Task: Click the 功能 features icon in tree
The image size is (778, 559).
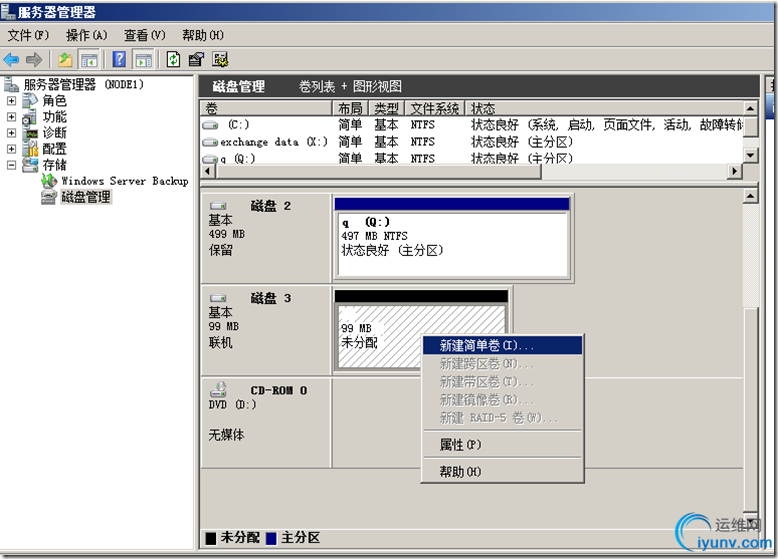Action: click(x=30, y=117)
